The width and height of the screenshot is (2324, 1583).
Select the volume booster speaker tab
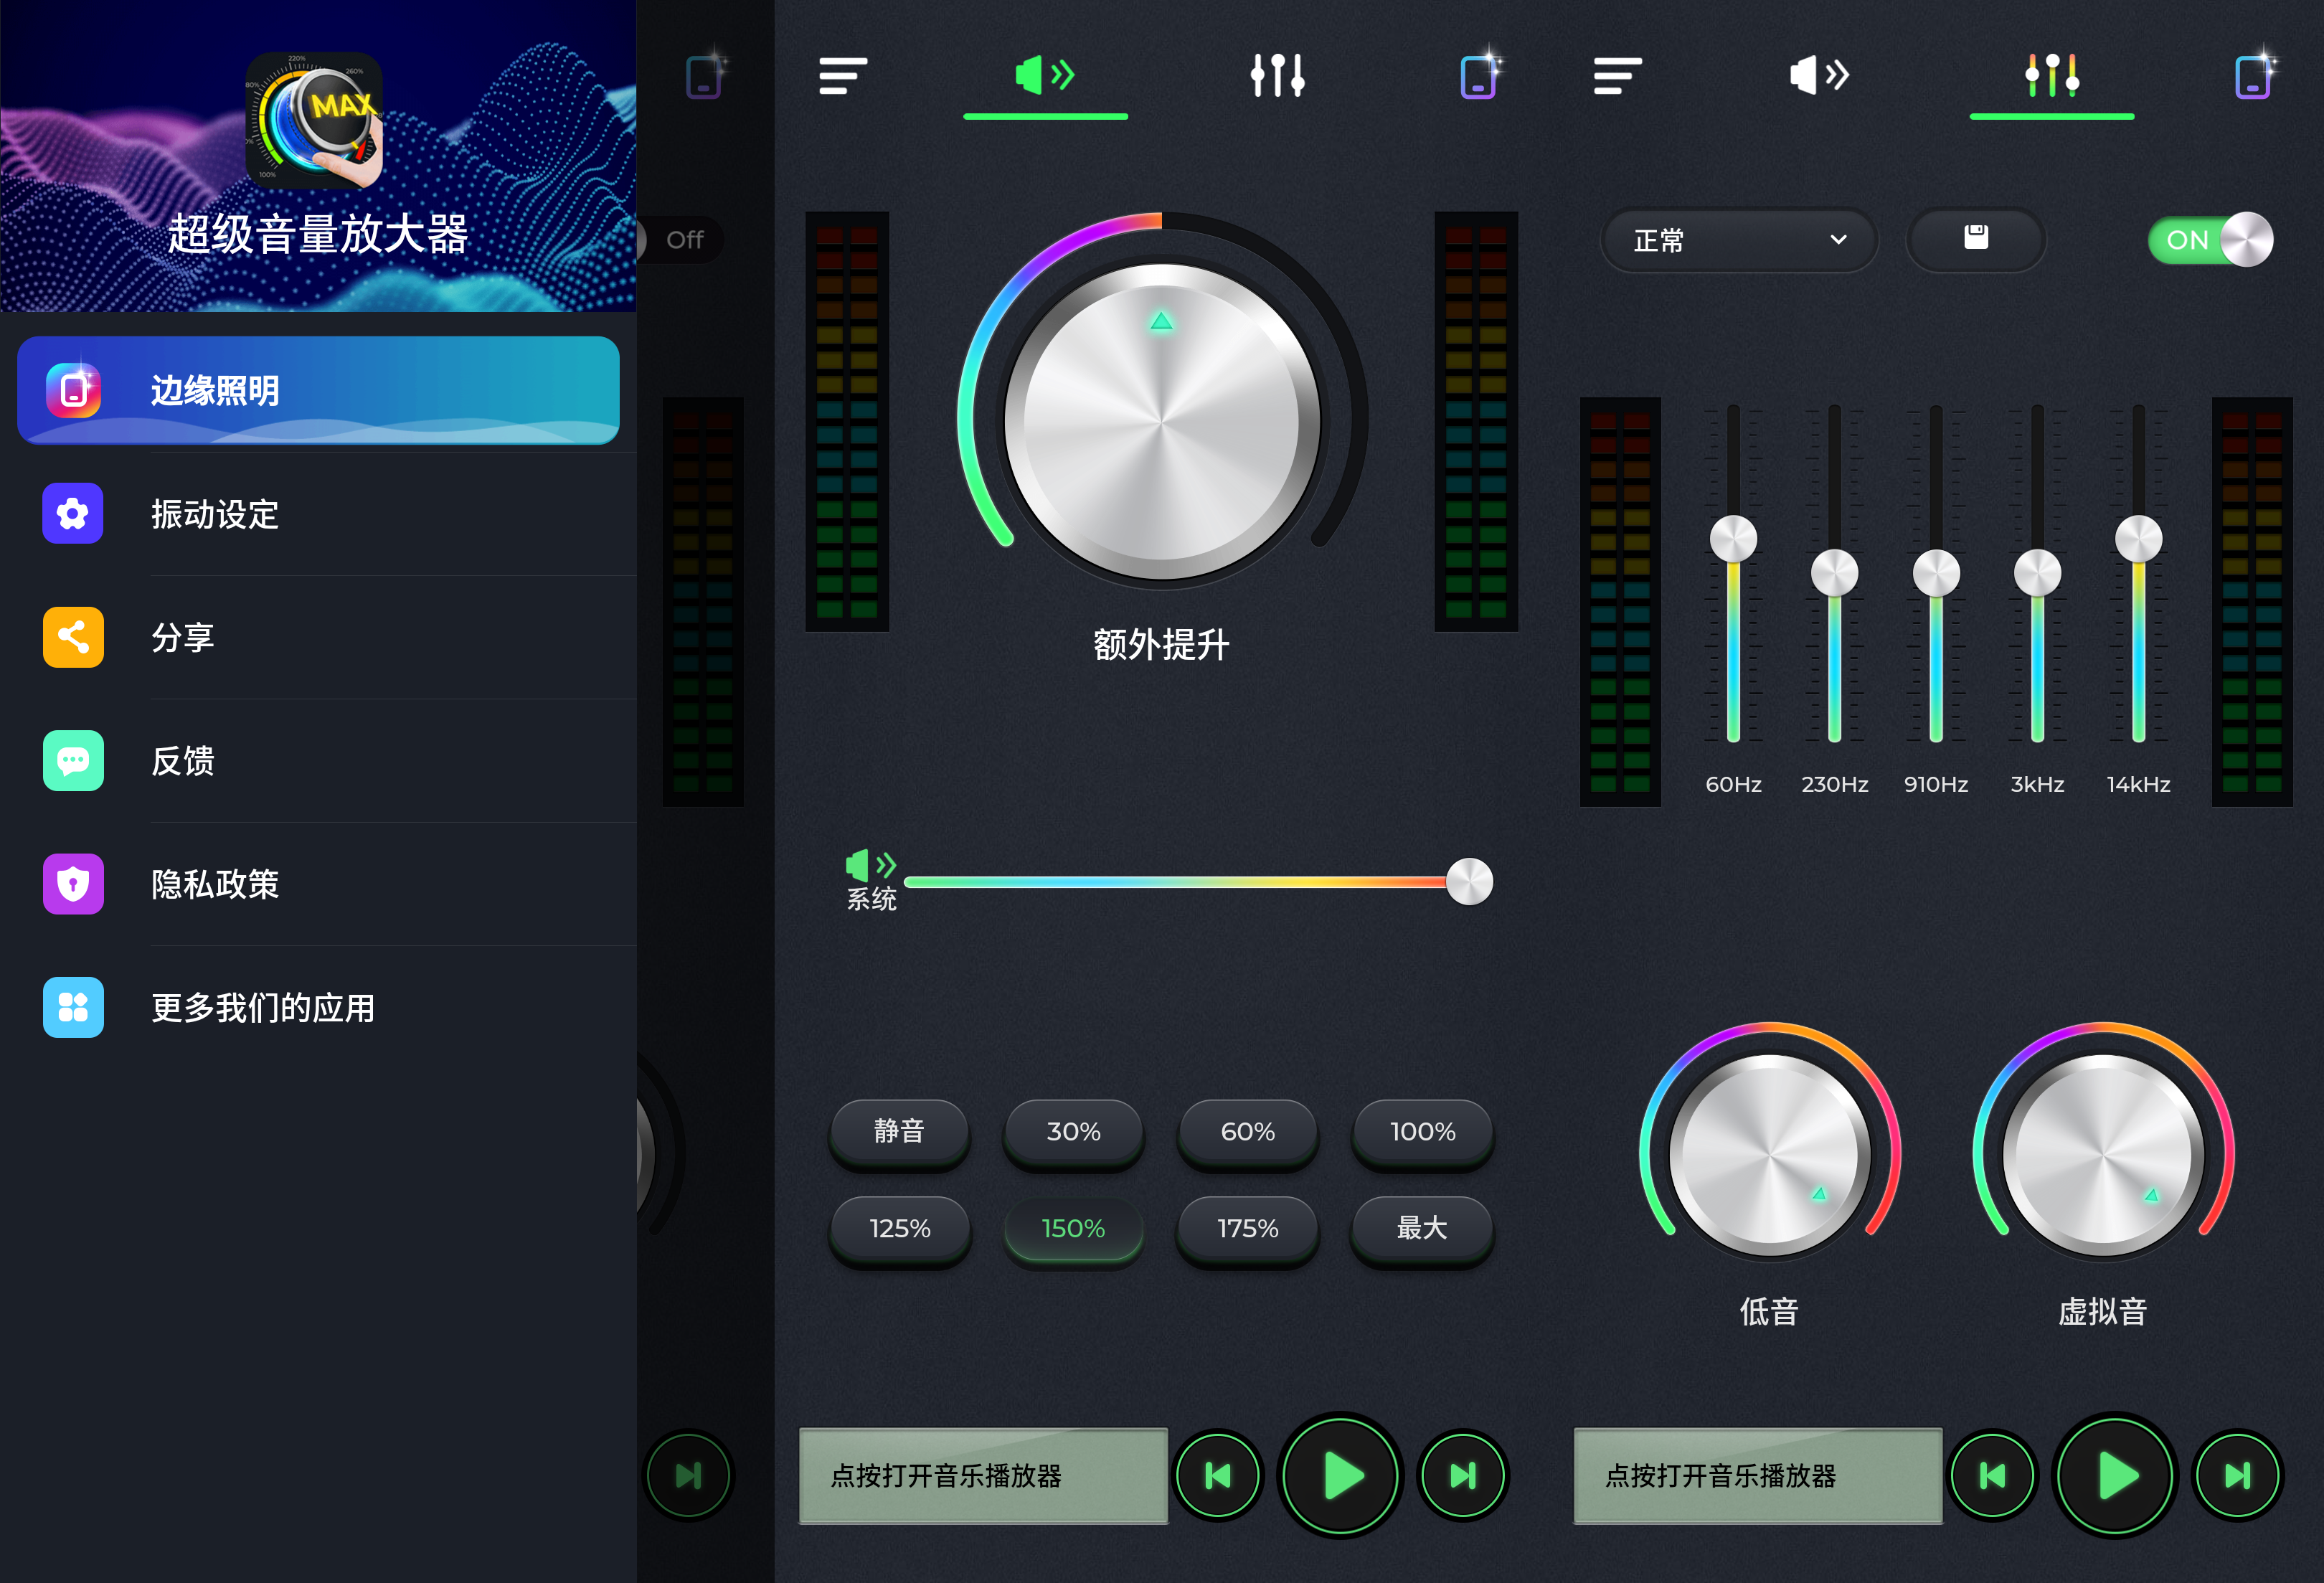pos(1045,76)
